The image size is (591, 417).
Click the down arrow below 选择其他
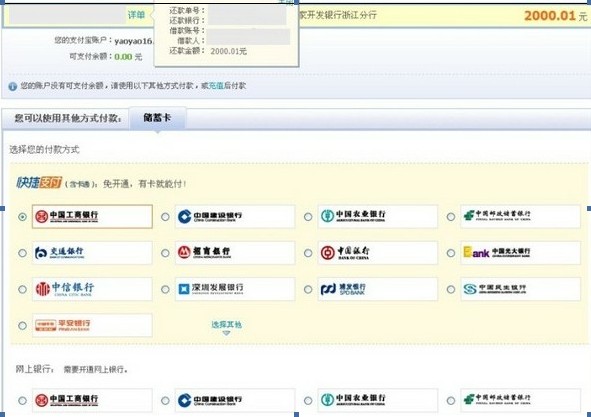pyautogui.click(x=226, y=333)
